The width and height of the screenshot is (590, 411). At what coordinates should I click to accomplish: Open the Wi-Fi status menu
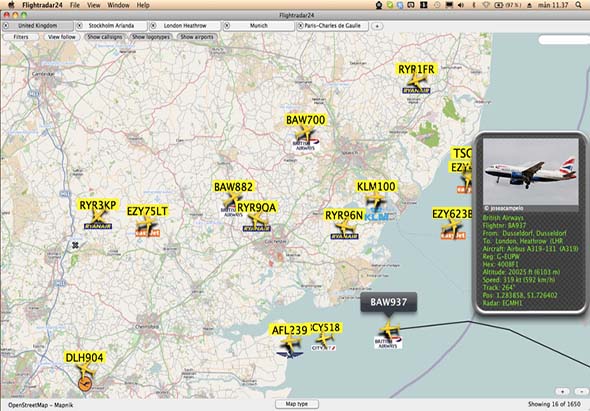(x=486, y=5)
